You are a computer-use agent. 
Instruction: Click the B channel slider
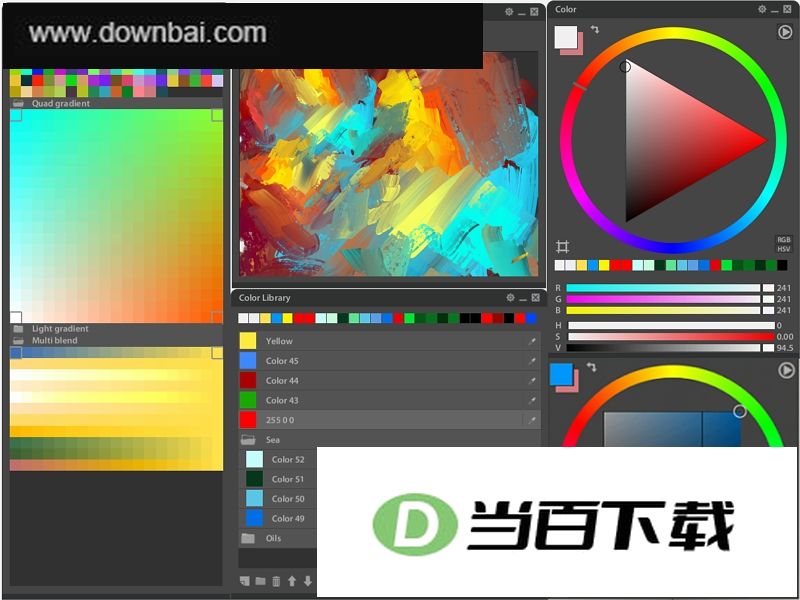point(663,310)
